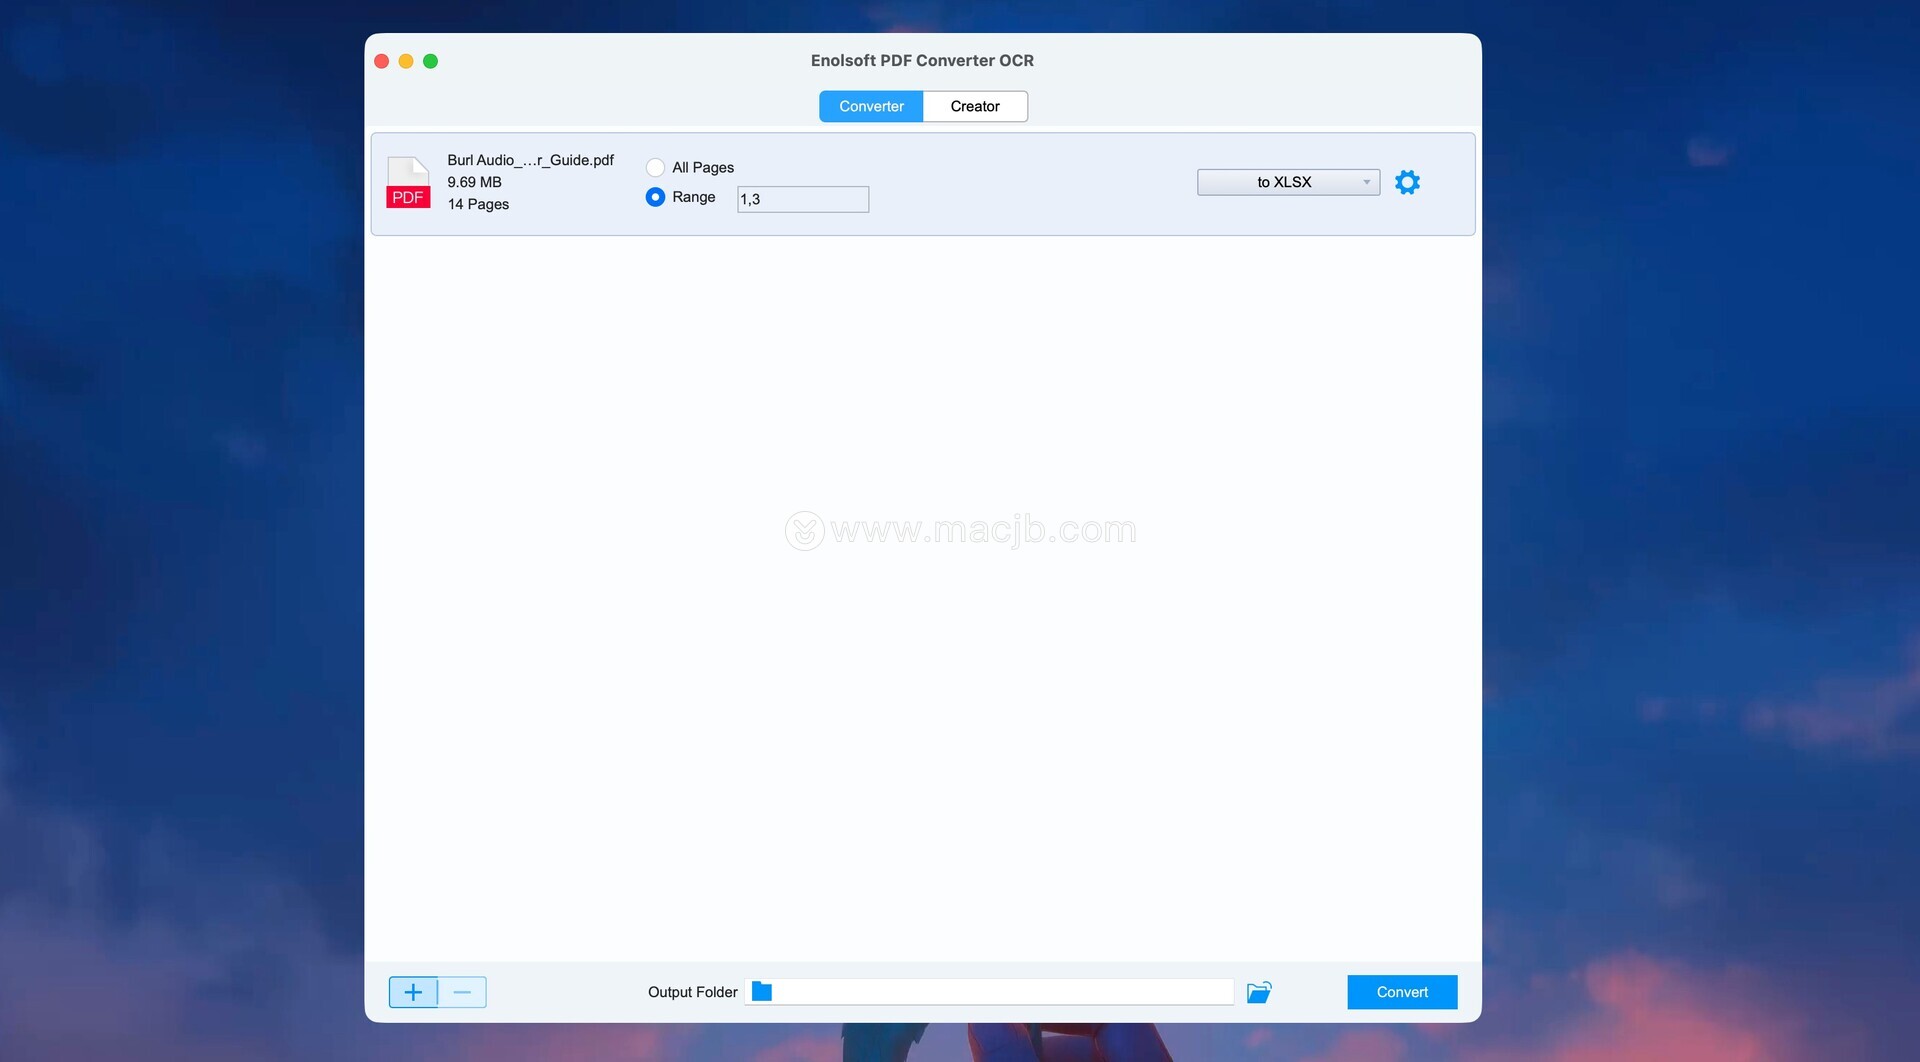Click the 14 Pages label

point(478,204)
